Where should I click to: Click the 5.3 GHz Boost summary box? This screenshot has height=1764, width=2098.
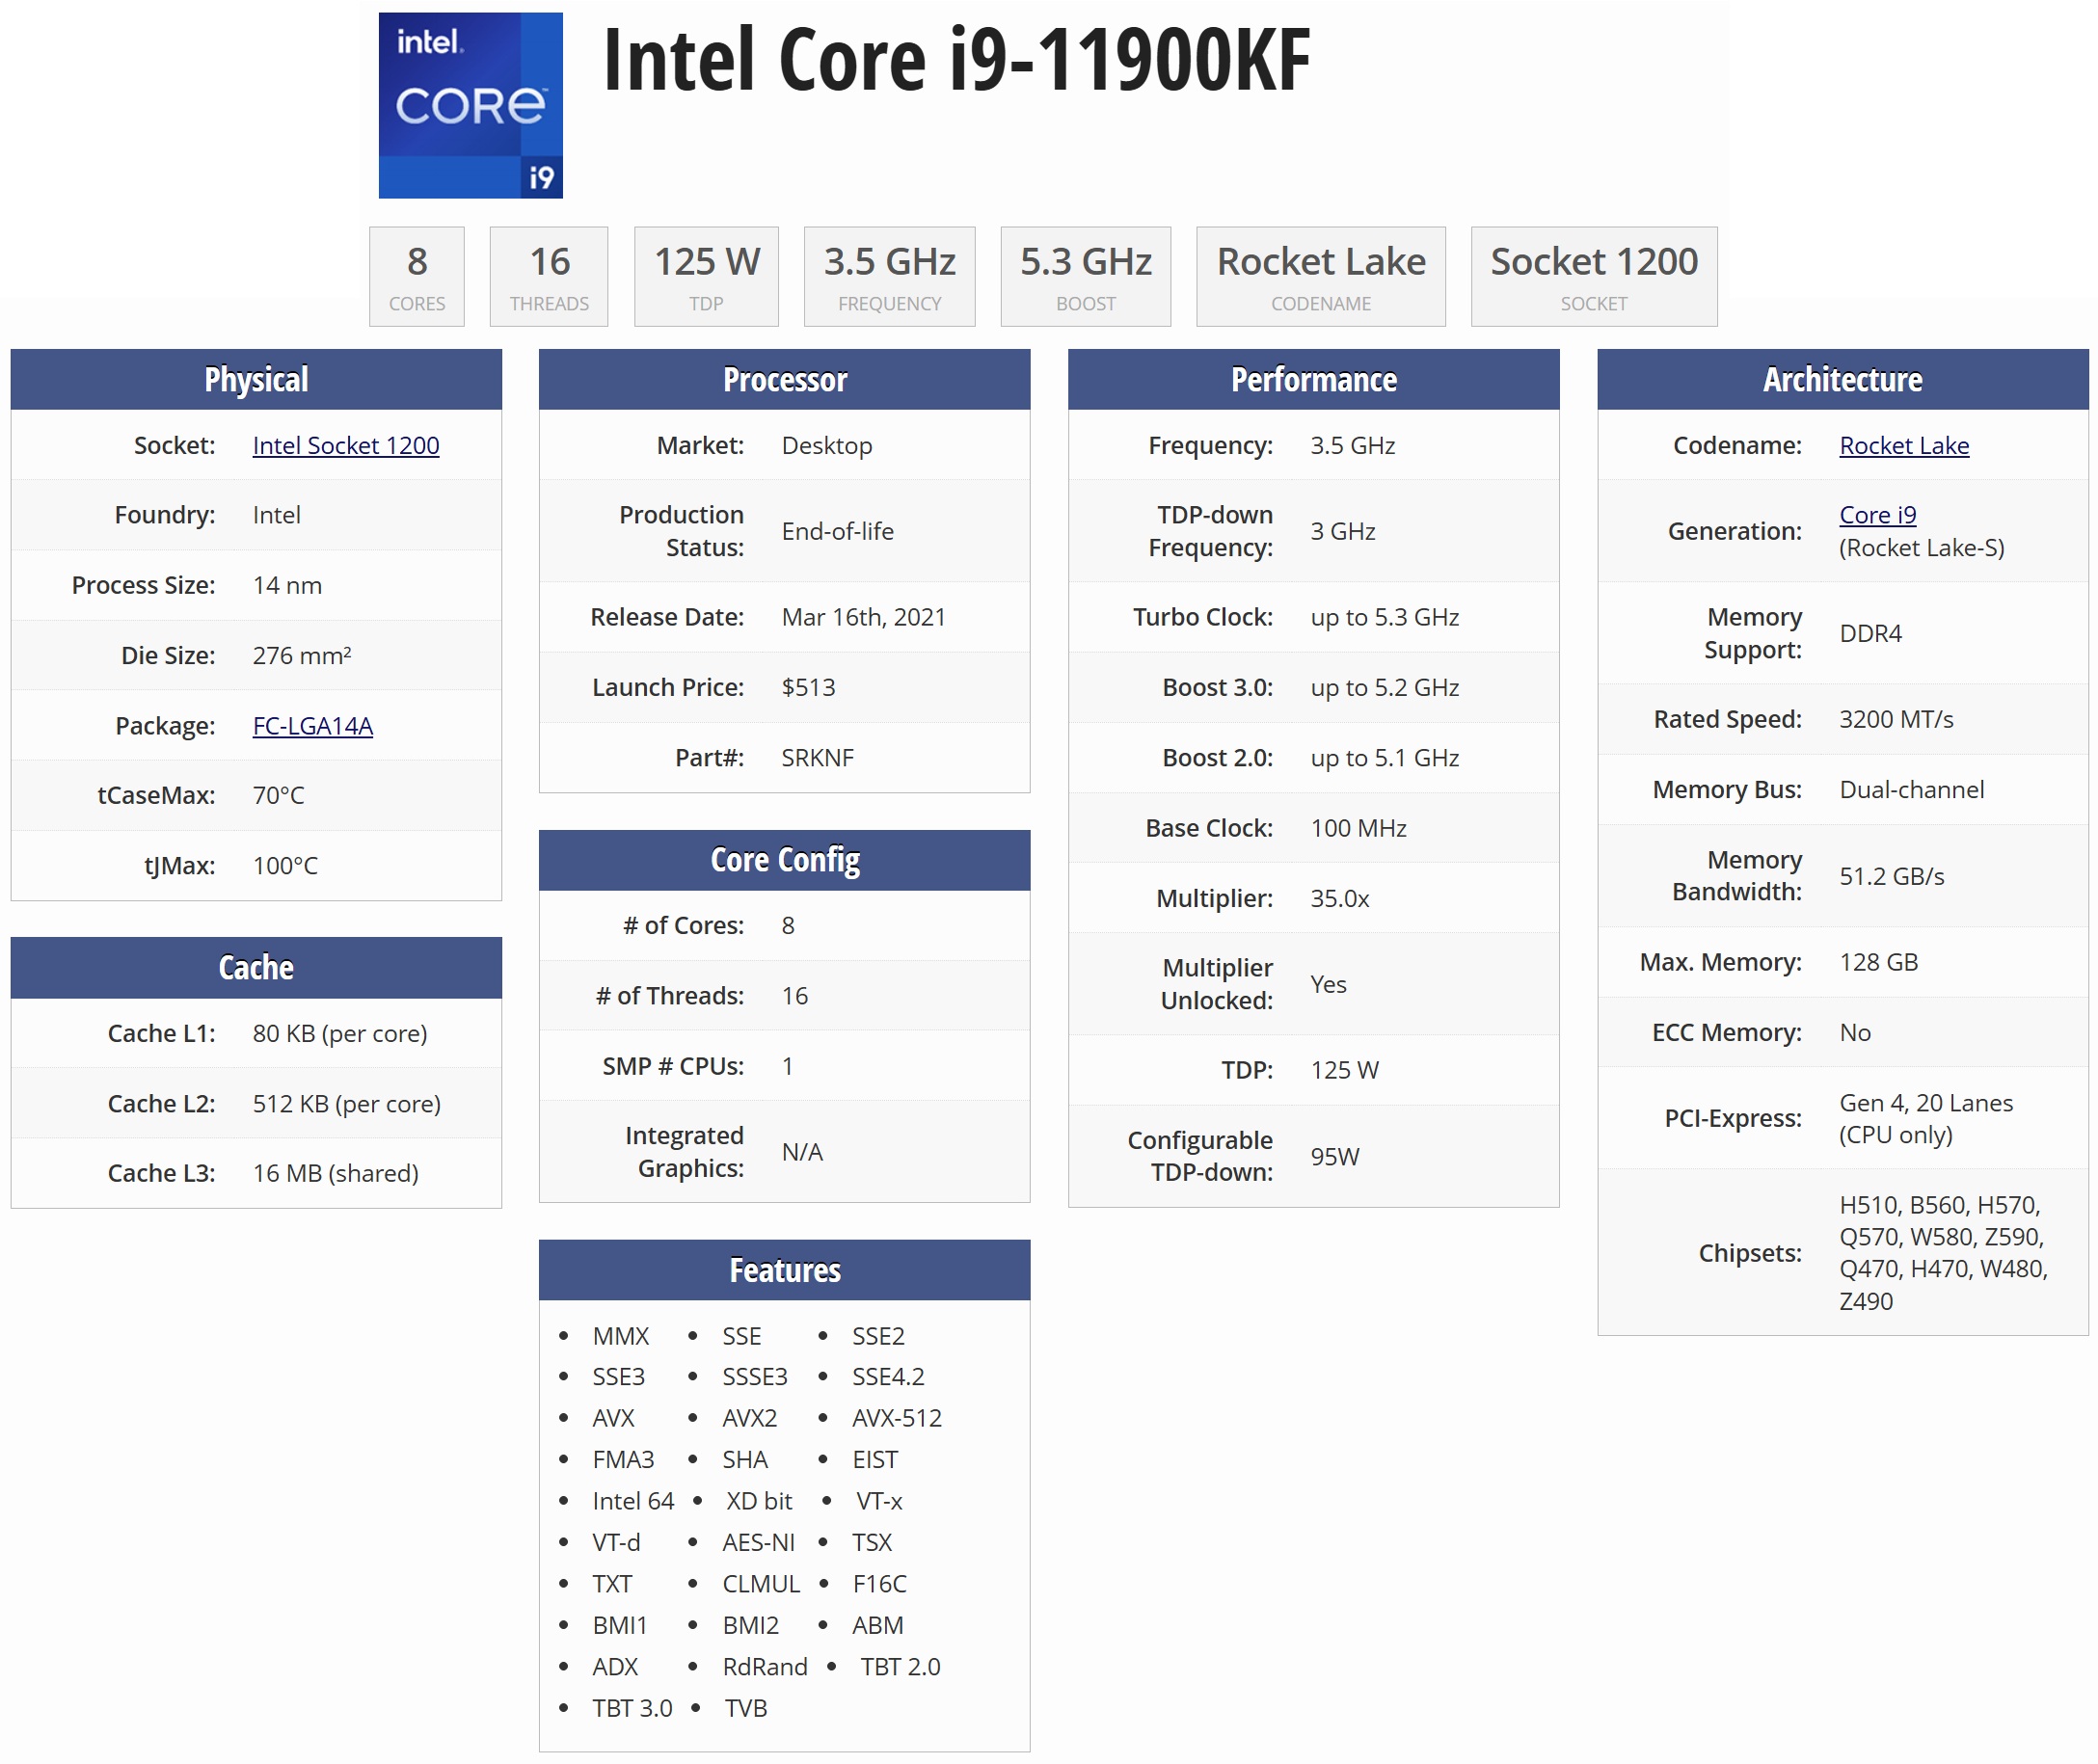click(x=1085, y=276)
